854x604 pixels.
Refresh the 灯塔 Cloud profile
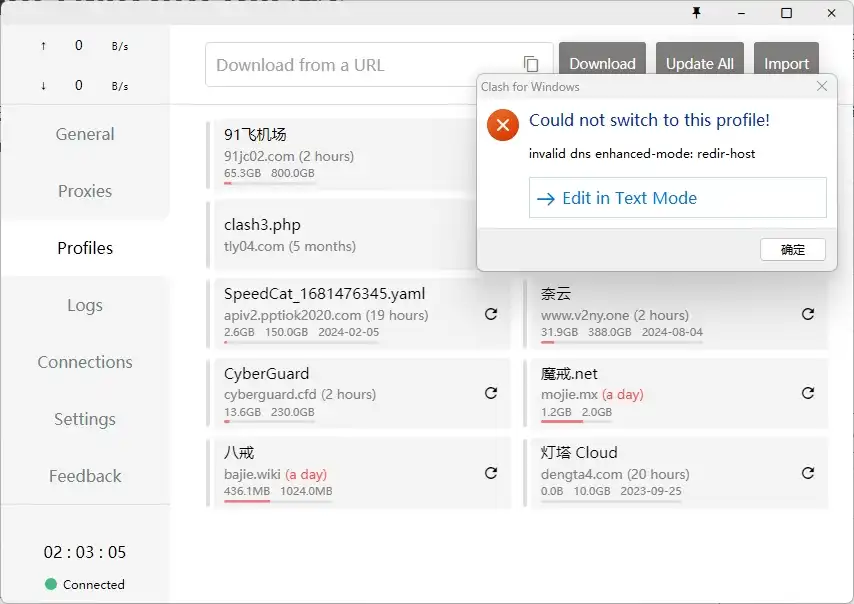click(808, 473)
